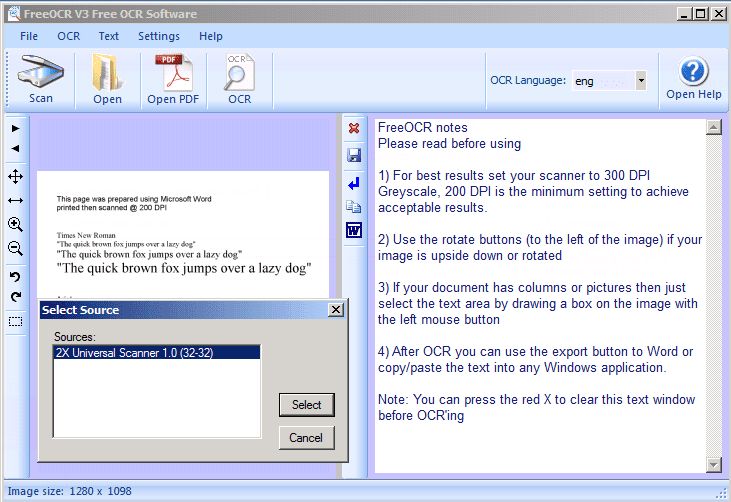The image size is (731, 502).
Task: Click the Open Help question icon
Action: (693, 71)
